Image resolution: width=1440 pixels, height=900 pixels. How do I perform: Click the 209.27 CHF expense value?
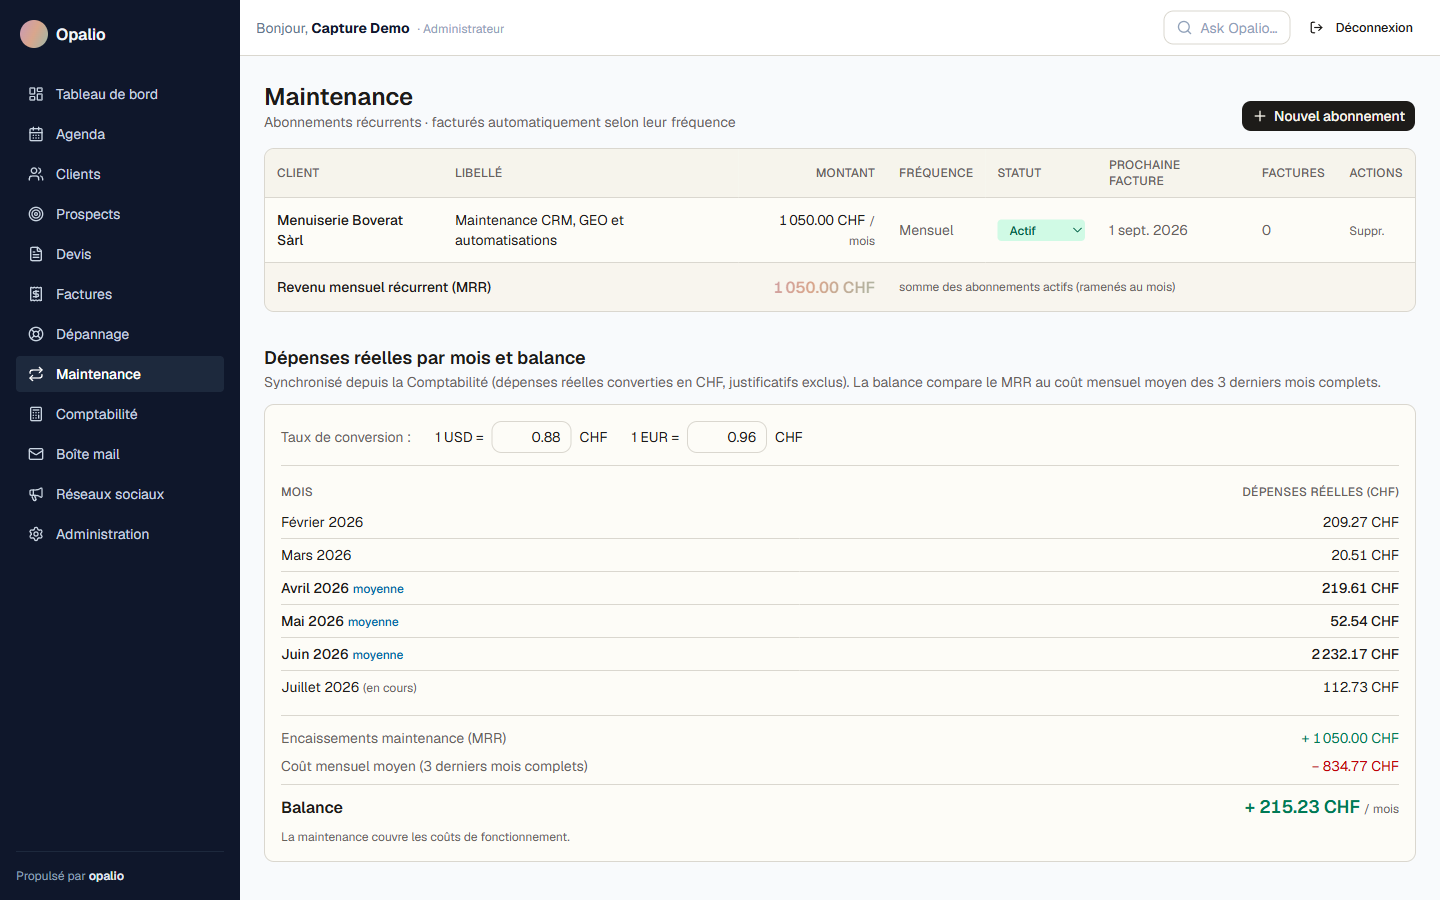pyautogui.click(x=1360, y=522)
